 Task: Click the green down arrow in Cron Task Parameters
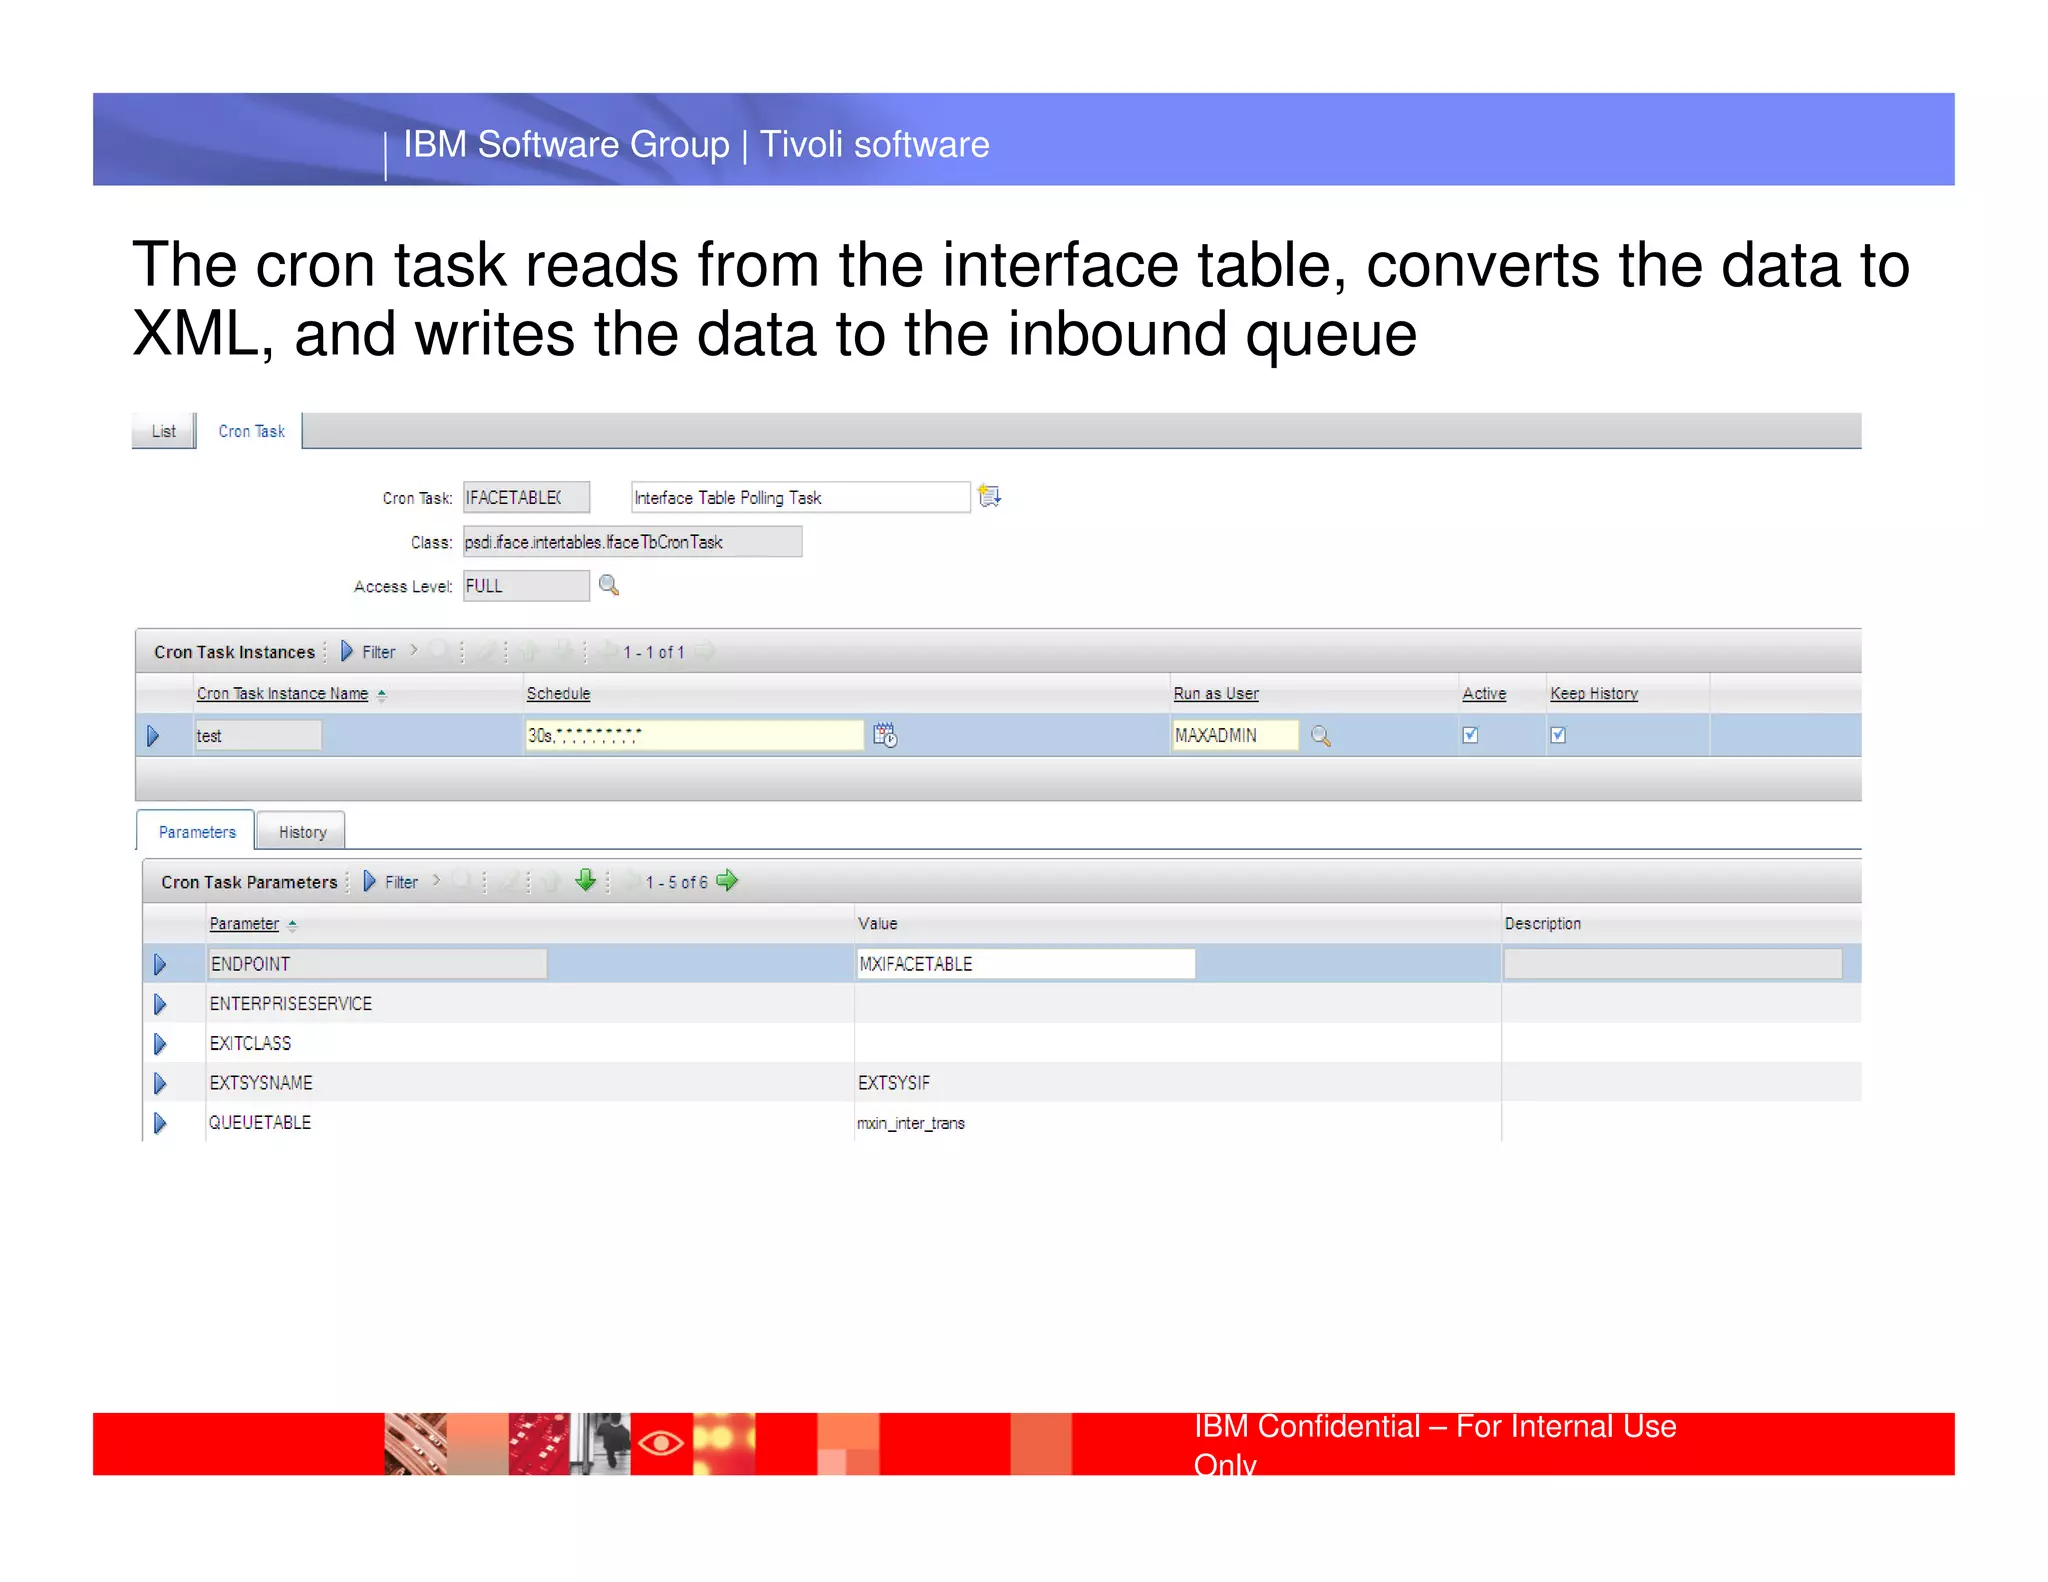point(586,880)
